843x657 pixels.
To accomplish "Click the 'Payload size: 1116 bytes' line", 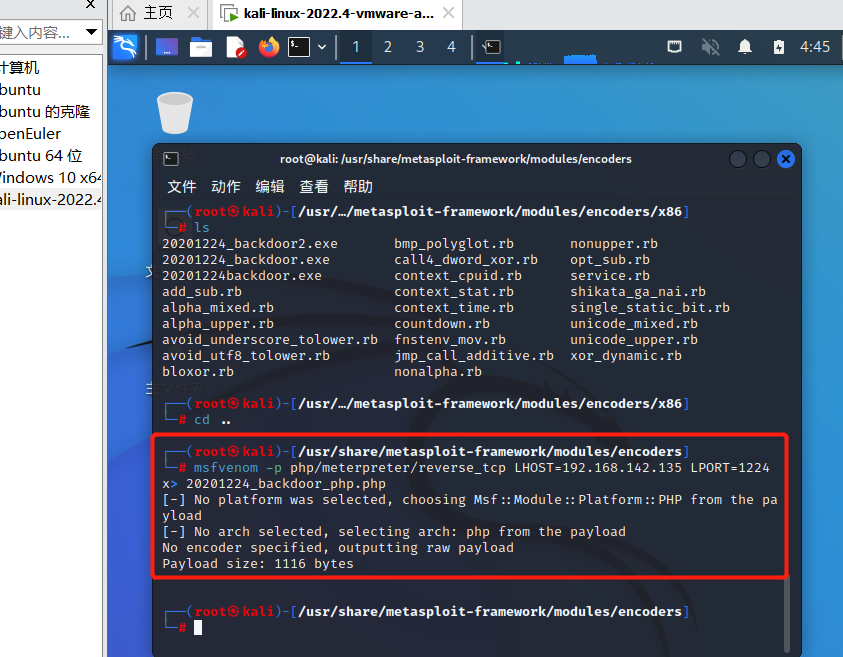I will click(x=258, y=563).
